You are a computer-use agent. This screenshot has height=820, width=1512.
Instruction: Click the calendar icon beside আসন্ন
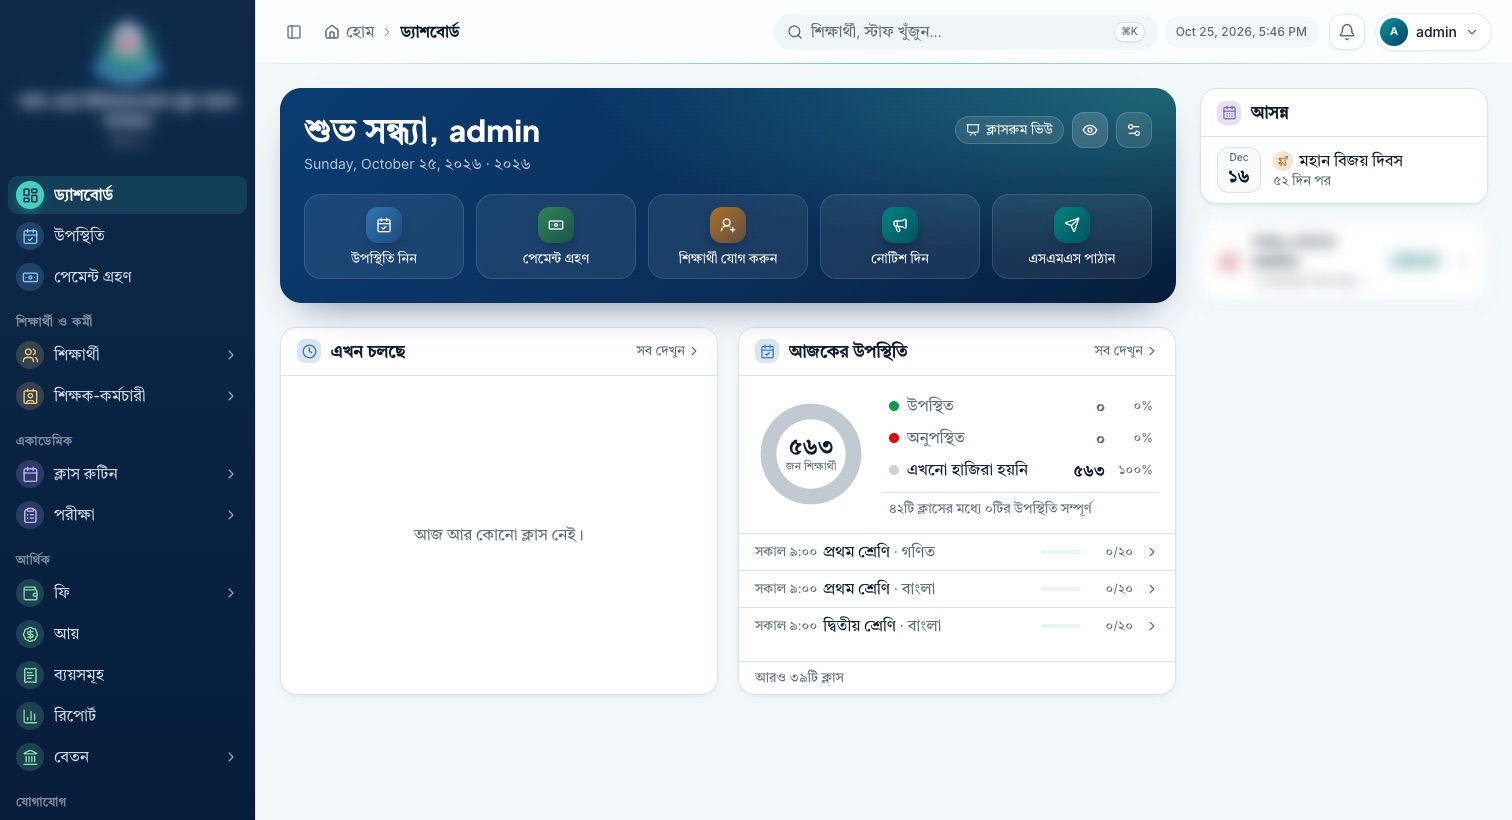[x=1229, y=113]
